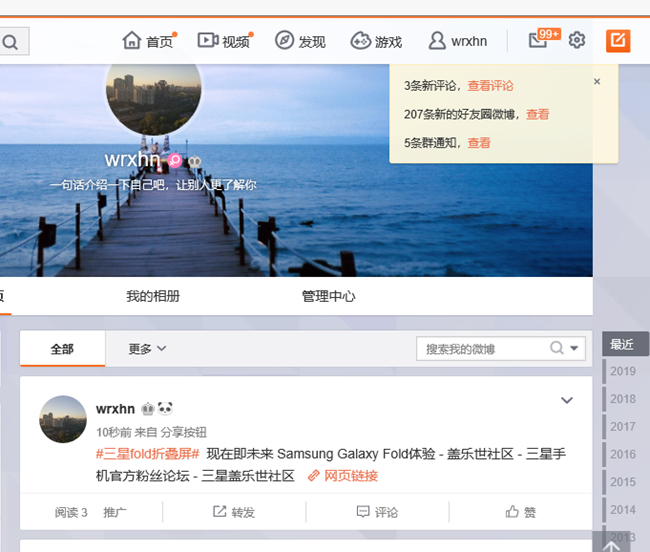The width and height of the screenshot is (650, 552).
Task: Expand the search filter dropdown arrow
Action: pyautogui.click(x=575, y=349)
